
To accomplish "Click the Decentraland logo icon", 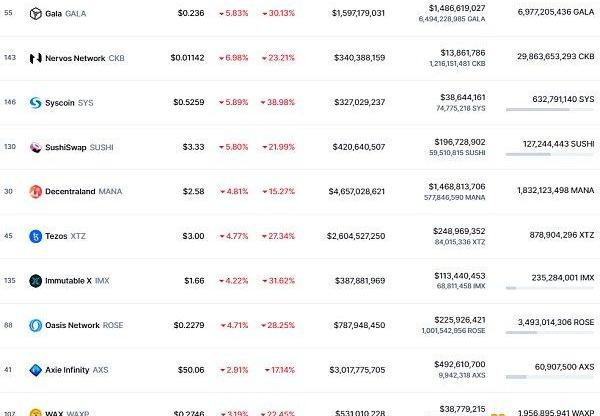I will [x=36, y=191].
